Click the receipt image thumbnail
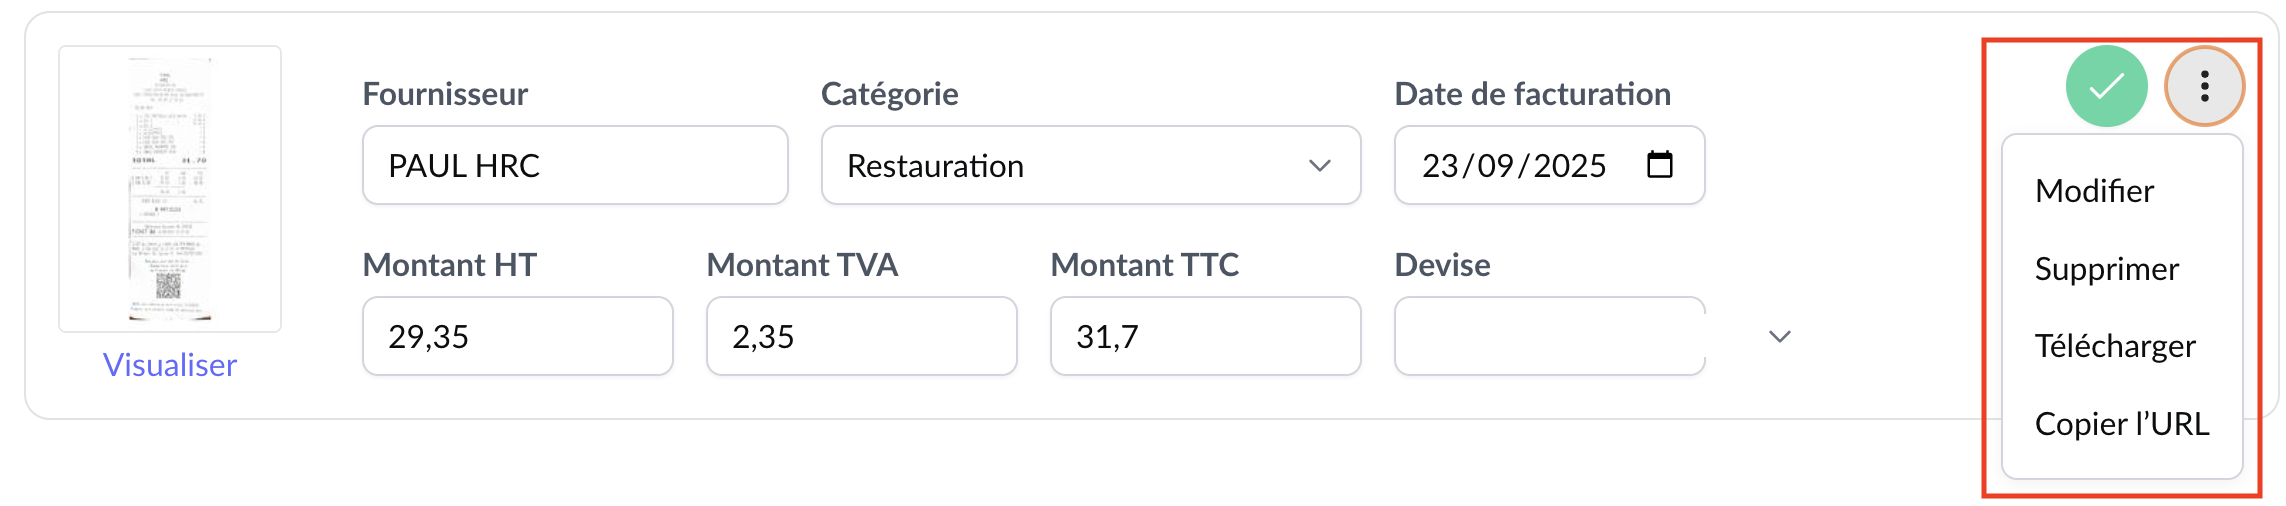Screen dimensions: 2286x506 tap(170, 189)
